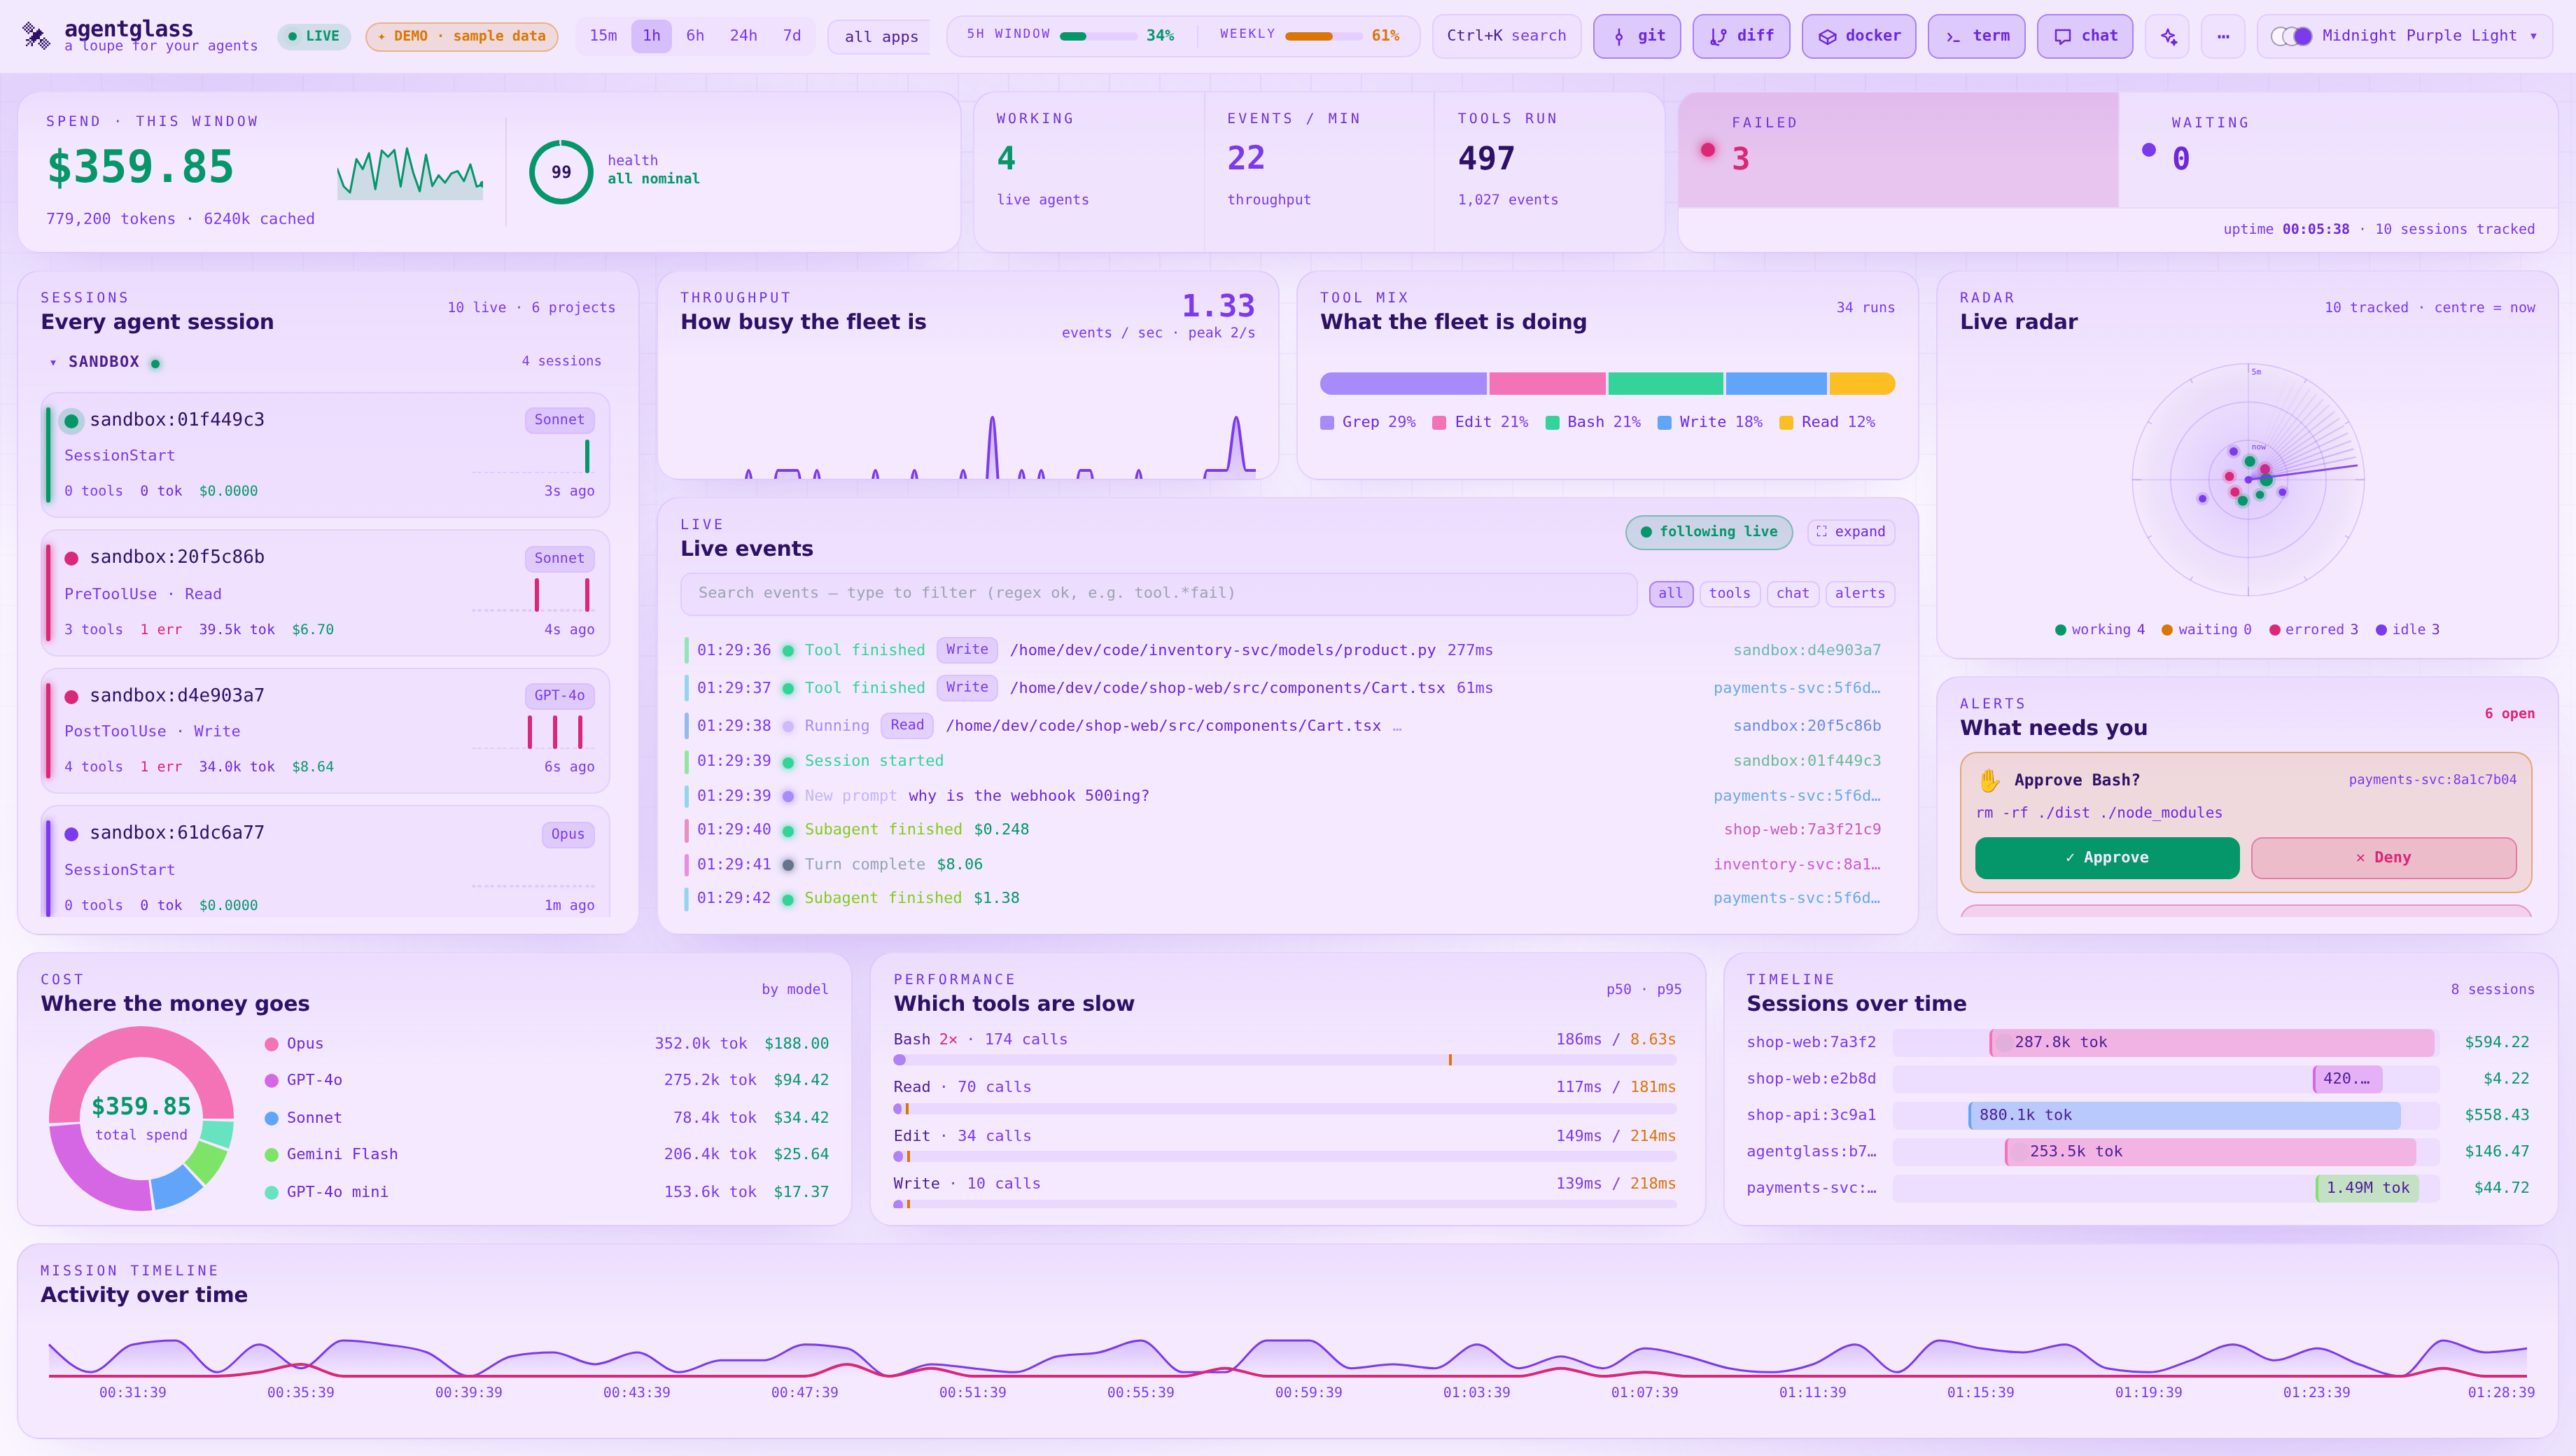The height and width of the screenshot is (1456, 2576).
Task: Approve the Bash rm -rf command
Action: pyautogui.click(x=2107, y=858)
